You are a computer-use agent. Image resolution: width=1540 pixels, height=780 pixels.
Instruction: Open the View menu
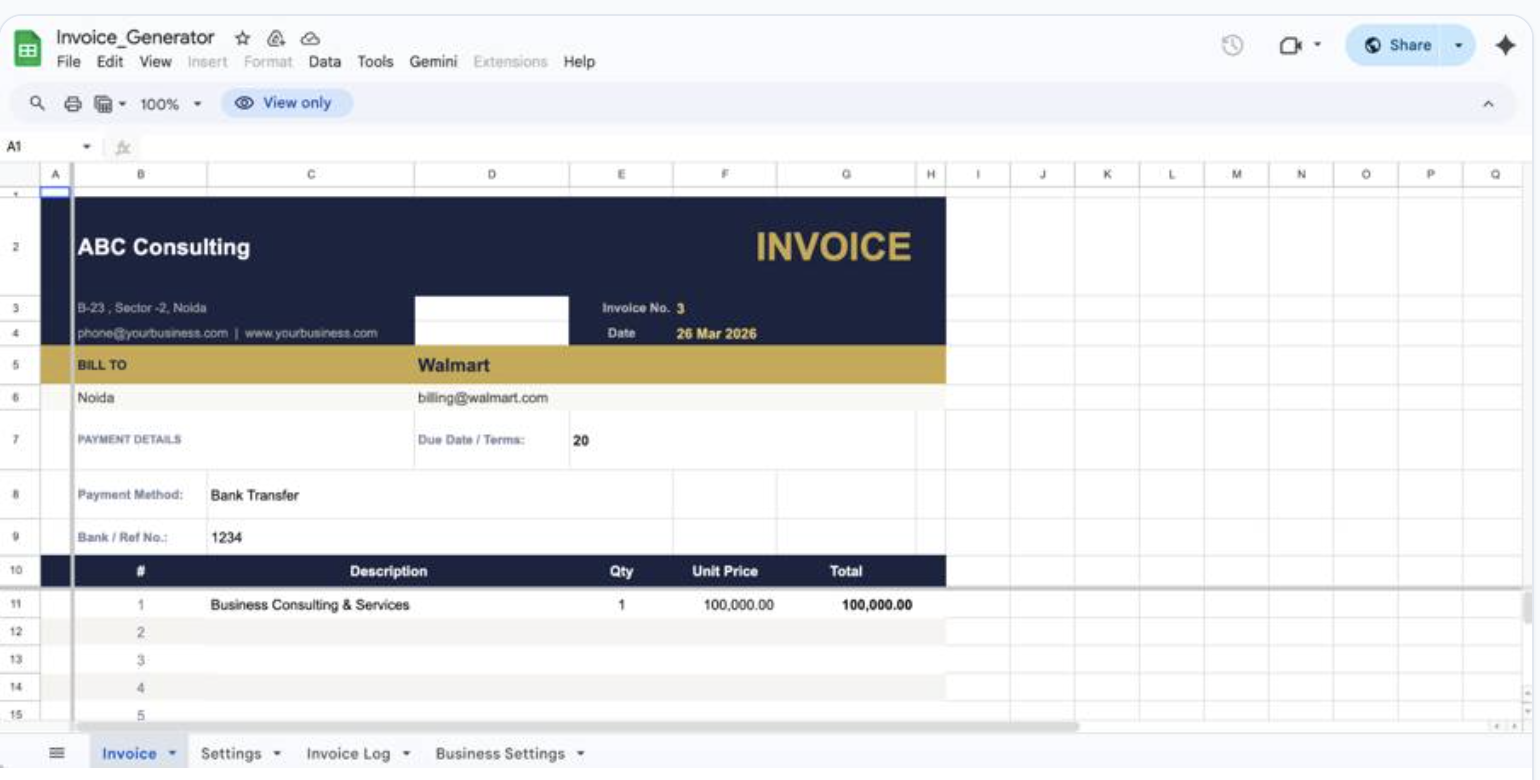click(x=155, y=62)
